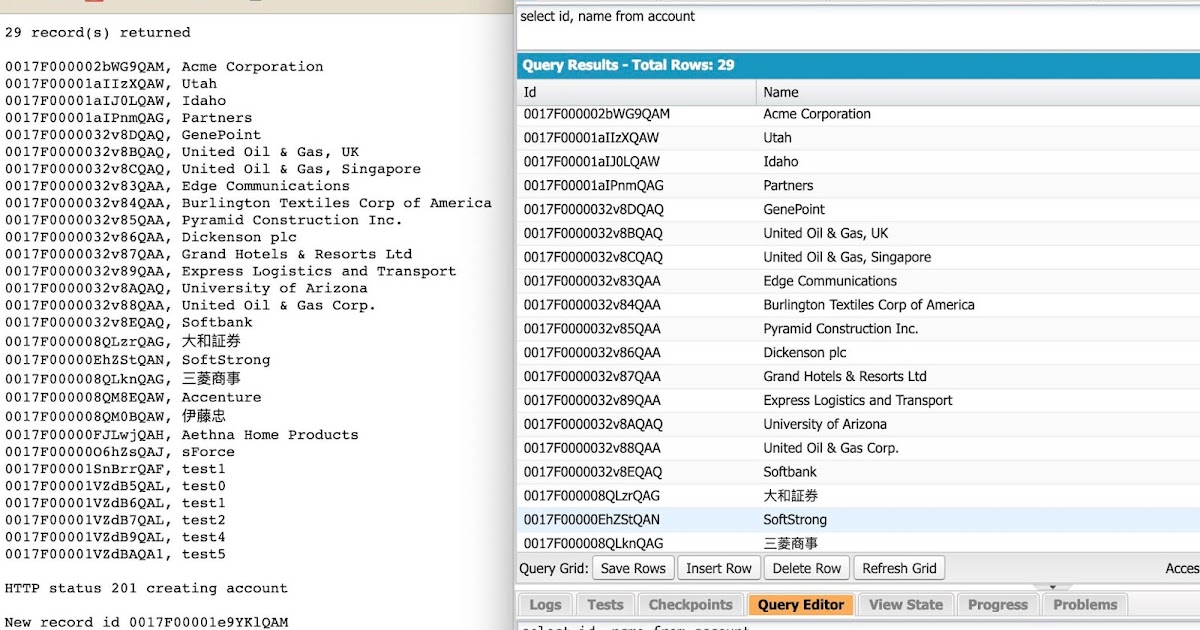Screen dimensions: 1200x630
Task: Click the Query Grid label
Action: (553, 568)
